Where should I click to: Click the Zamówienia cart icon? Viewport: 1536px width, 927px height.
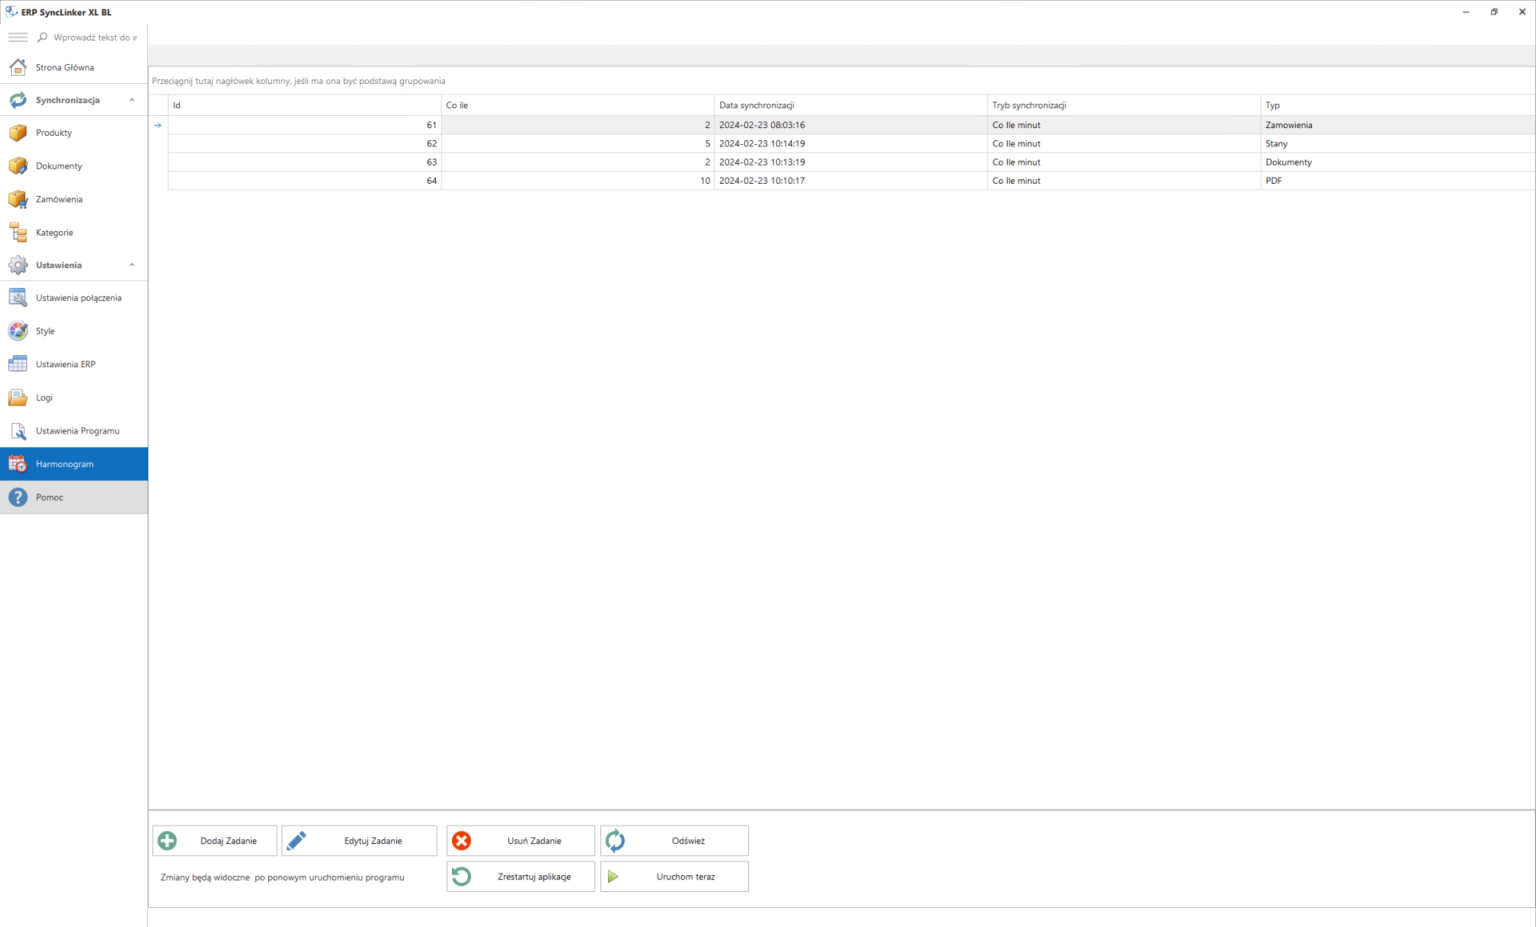coord(16,198)
